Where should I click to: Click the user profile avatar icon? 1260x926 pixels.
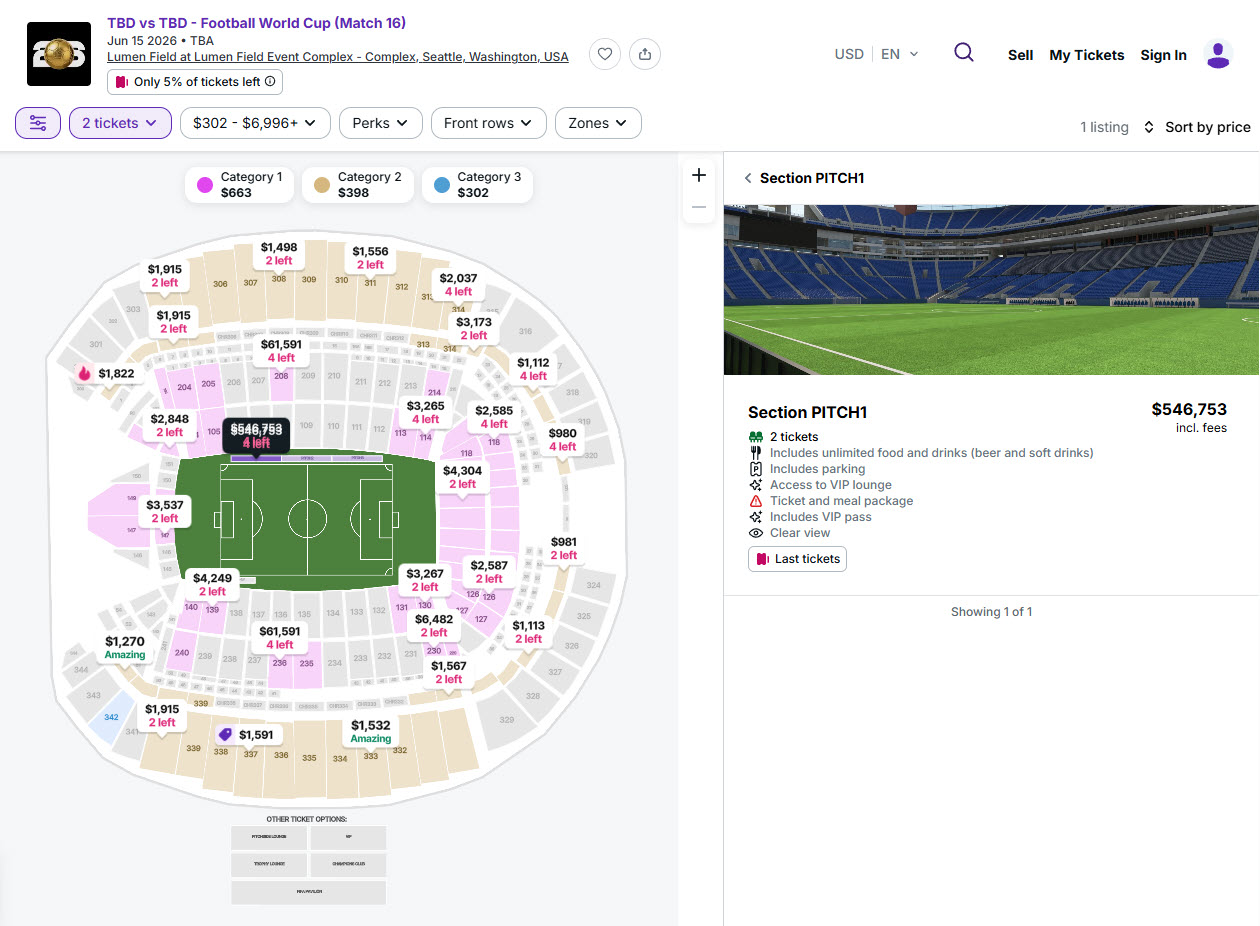(x=1218, y=54)
